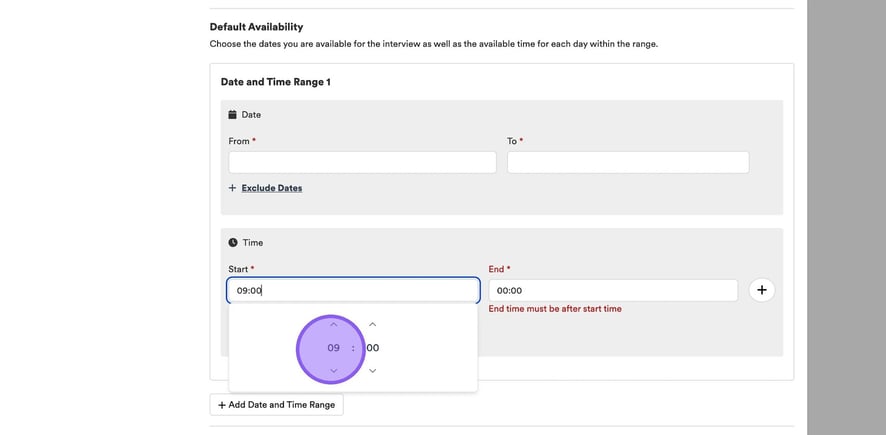Select the hour value 09 in the picker

(333, 348)
